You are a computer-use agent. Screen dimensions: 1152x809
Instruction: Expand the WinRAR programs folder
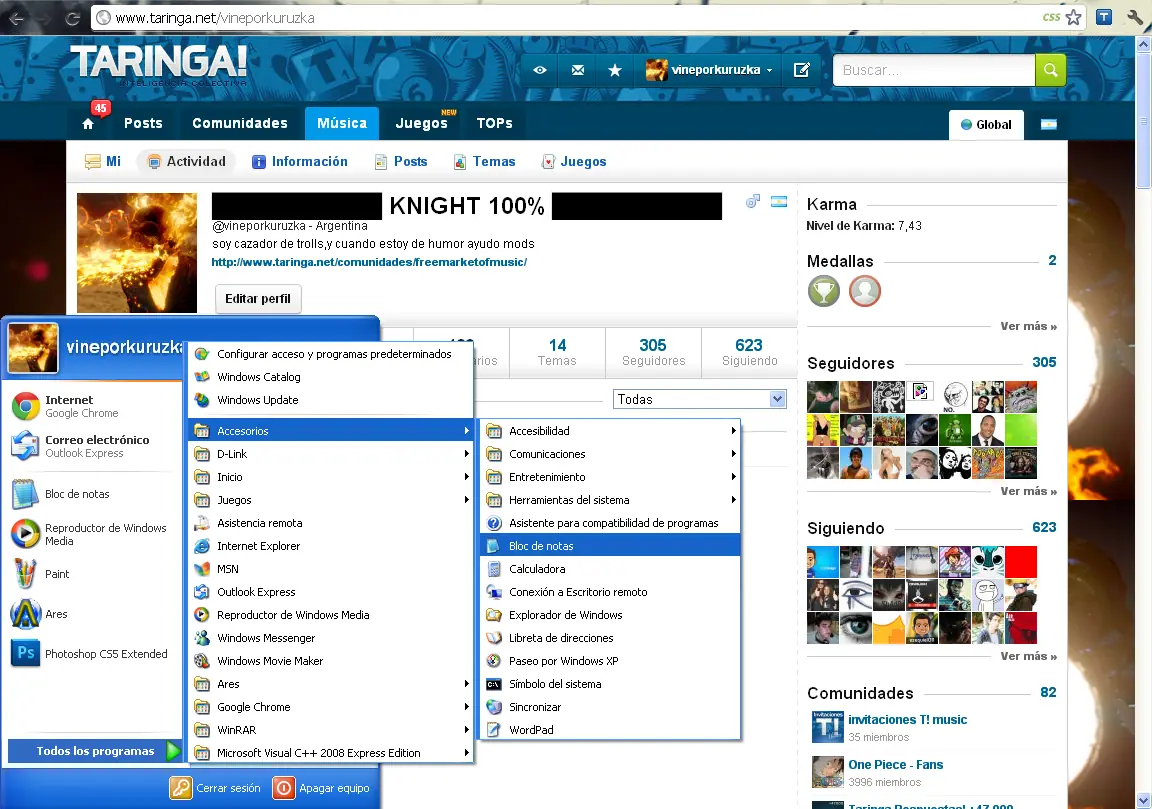[x=331, y=730]
